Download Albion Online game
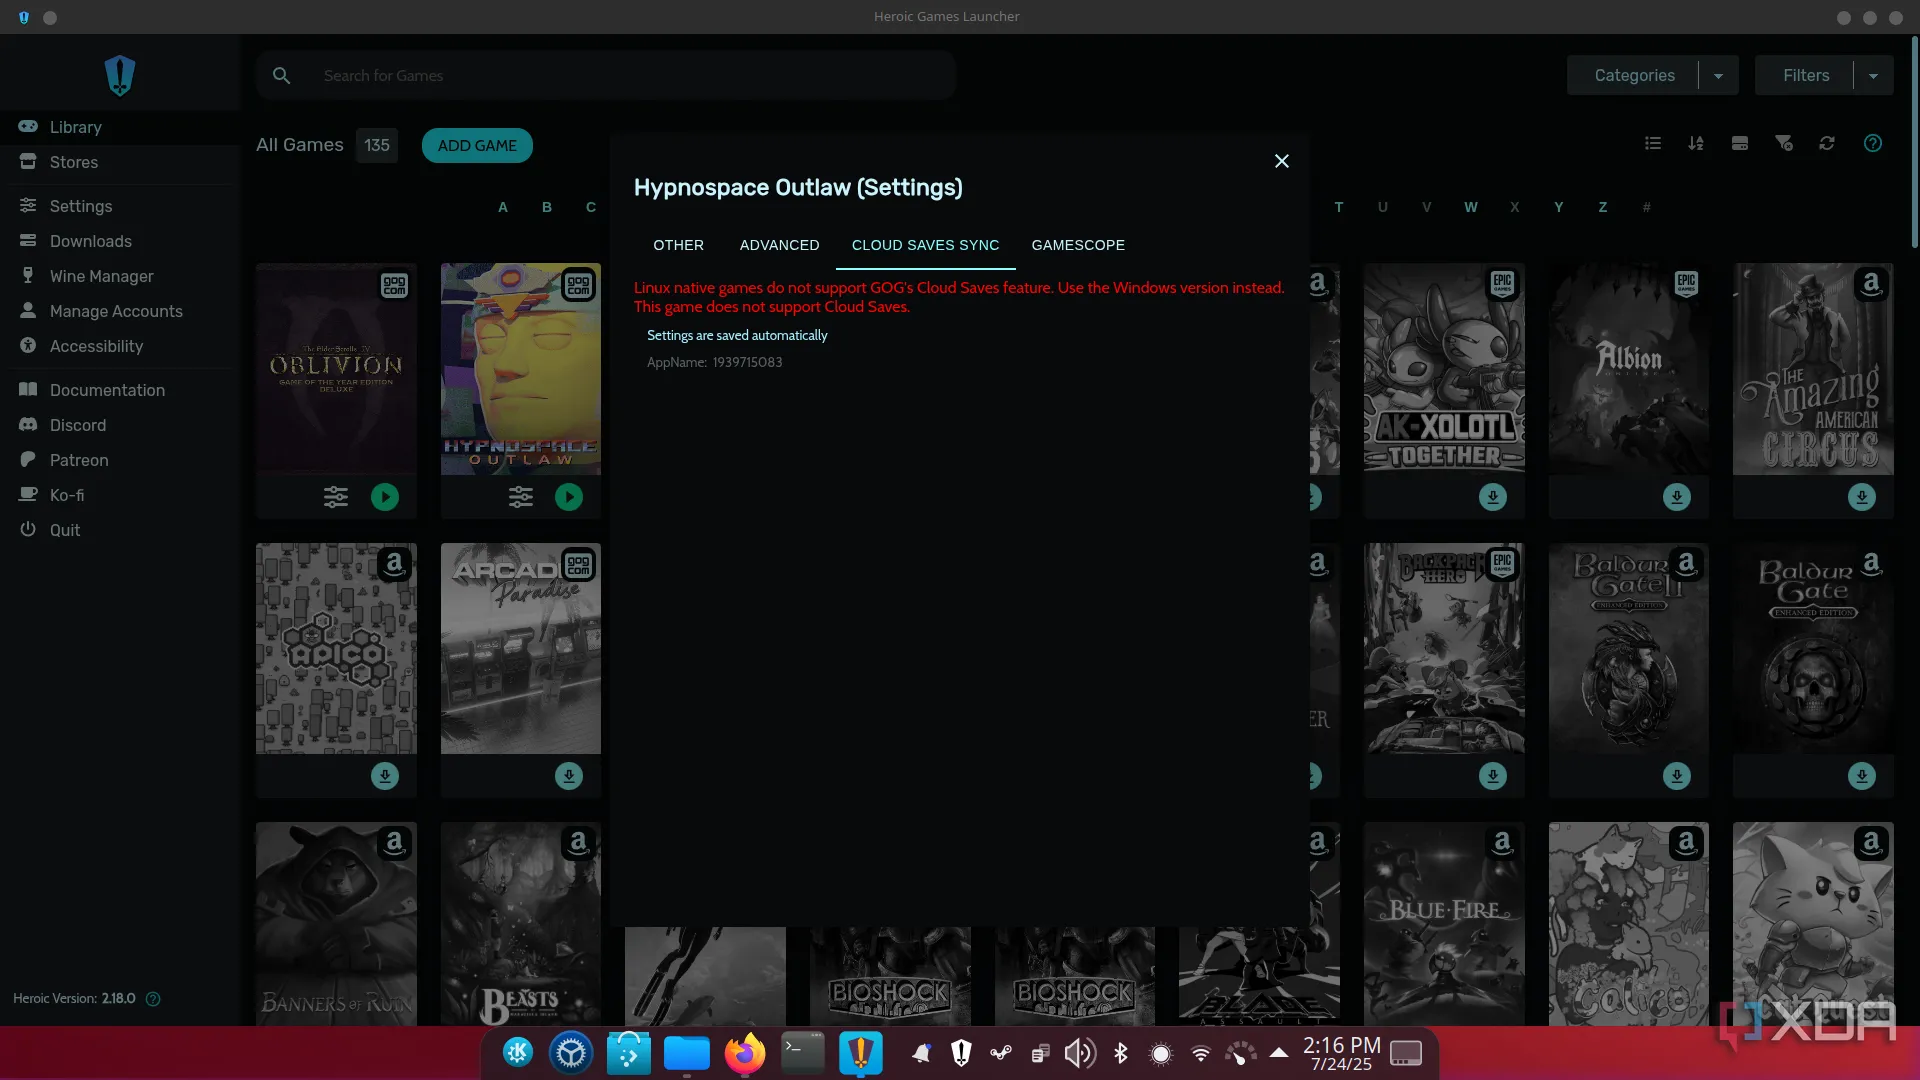This screenshot has width=1920, height=1080. pyautogui.click(x=1677, y=497)
